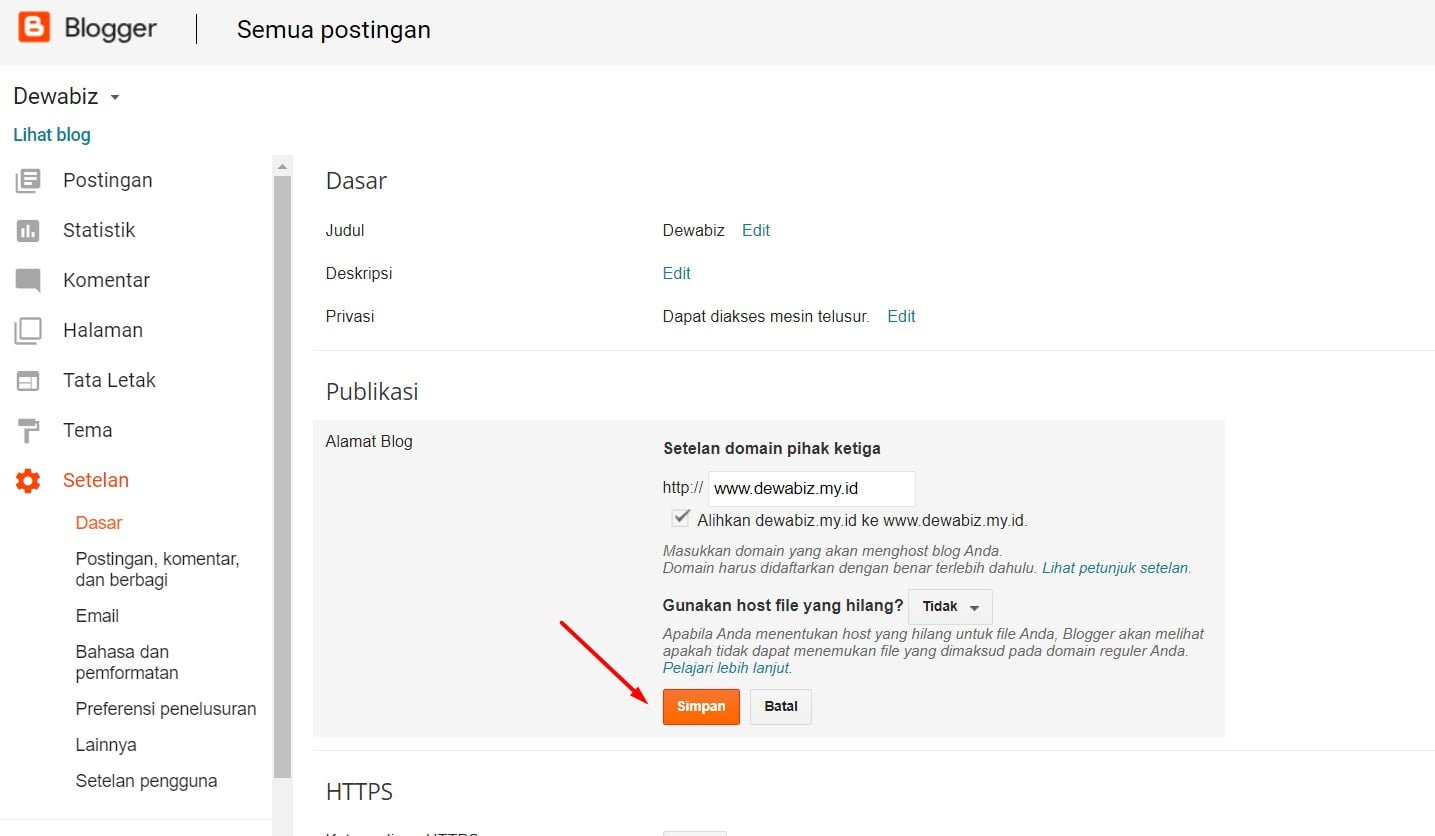Click the Batal button

[780, 706]
